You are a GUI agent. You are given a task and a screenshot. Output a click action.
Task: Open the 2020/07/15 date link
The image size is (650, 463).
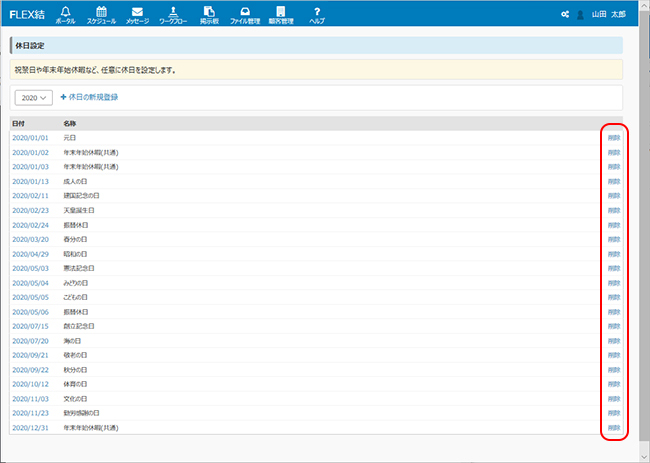pos(30,326)
